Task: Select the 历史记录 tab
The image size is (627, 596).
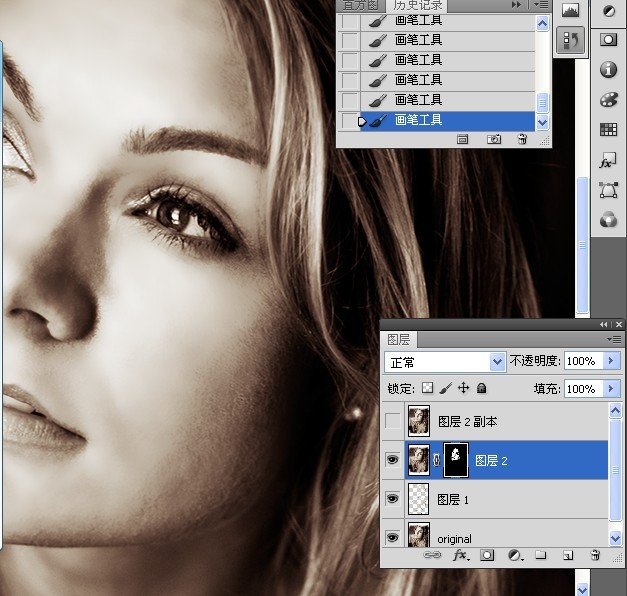Action: [417, 5]
